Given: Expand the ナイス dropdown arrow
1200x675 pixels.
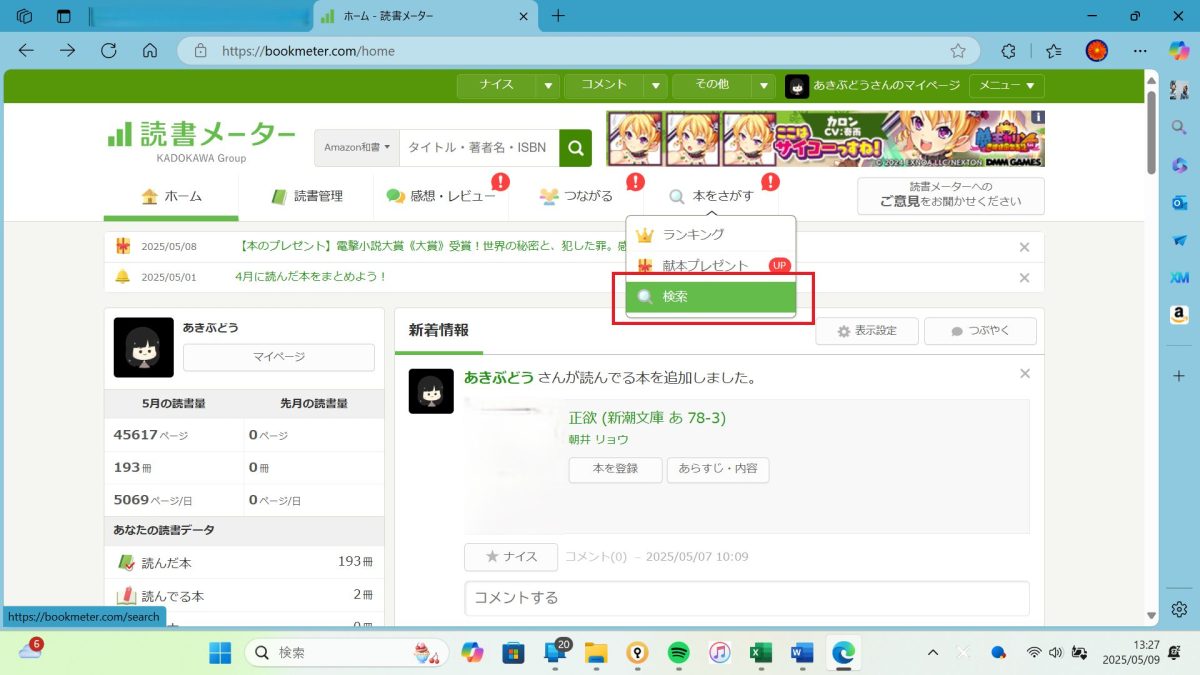Looking at the screenshot, I should point(548,86).
